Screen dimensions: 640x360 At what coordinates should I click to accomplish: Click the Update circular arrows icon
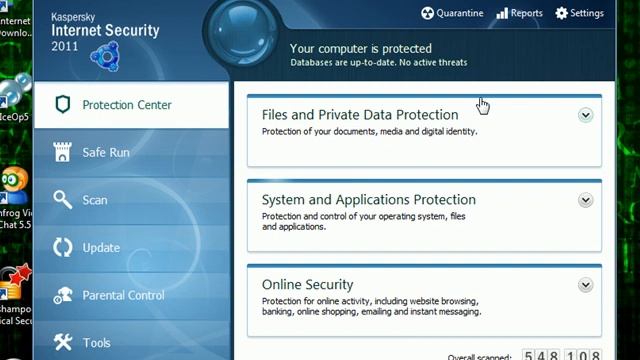(62, 247)
